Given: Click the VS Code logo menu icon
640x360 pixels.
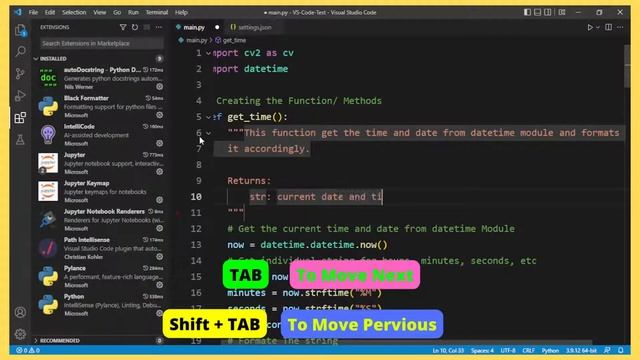Looking at the screenshot, I should point(18,12).
